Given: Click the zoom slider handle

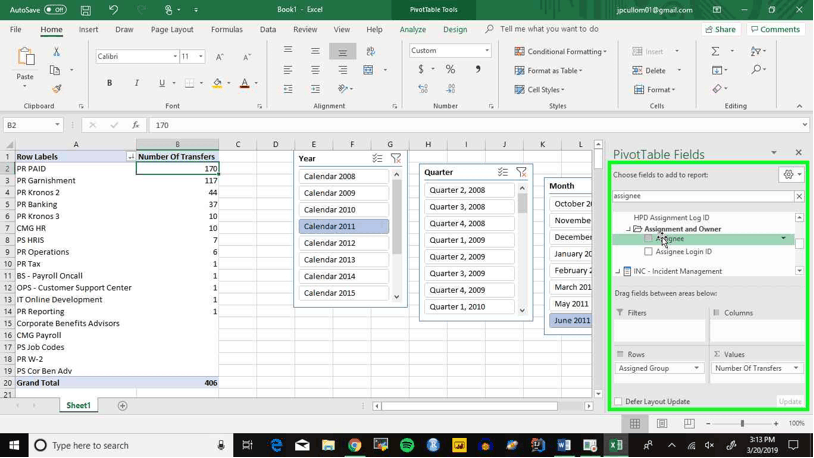Looking at the screenshot, I should tap(742, 424).
